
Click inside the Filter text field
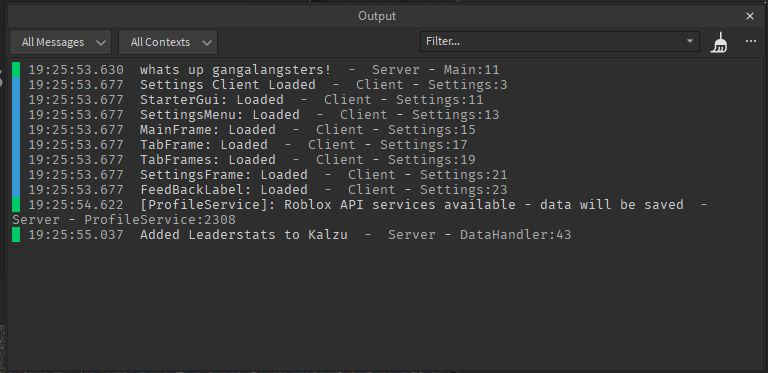pos(552,41)
